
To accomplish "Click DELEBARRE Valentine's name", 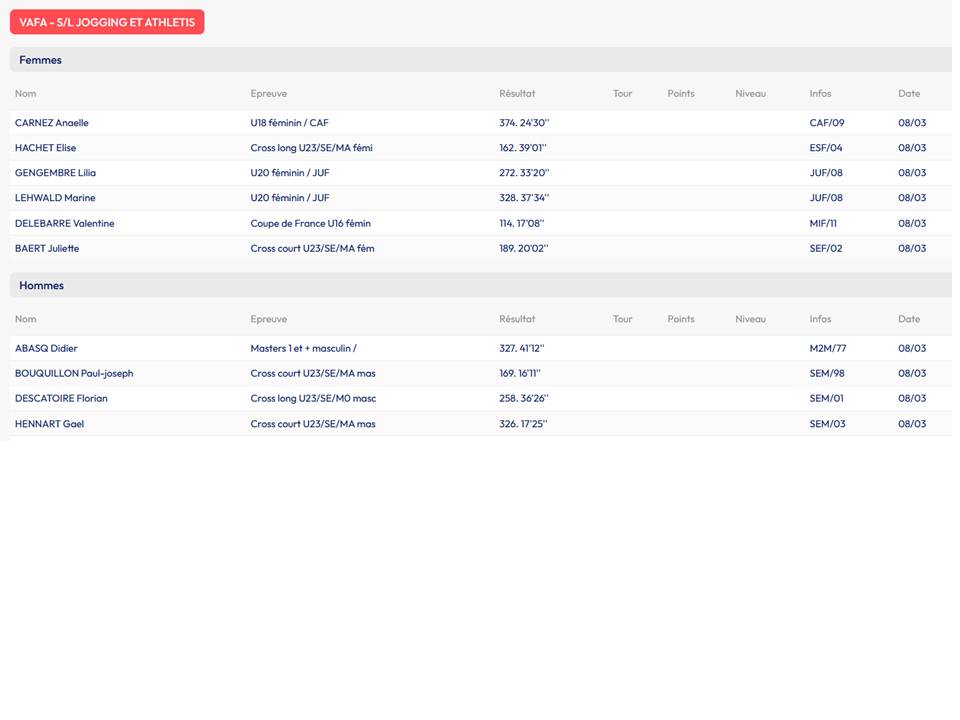I will 64,223.
